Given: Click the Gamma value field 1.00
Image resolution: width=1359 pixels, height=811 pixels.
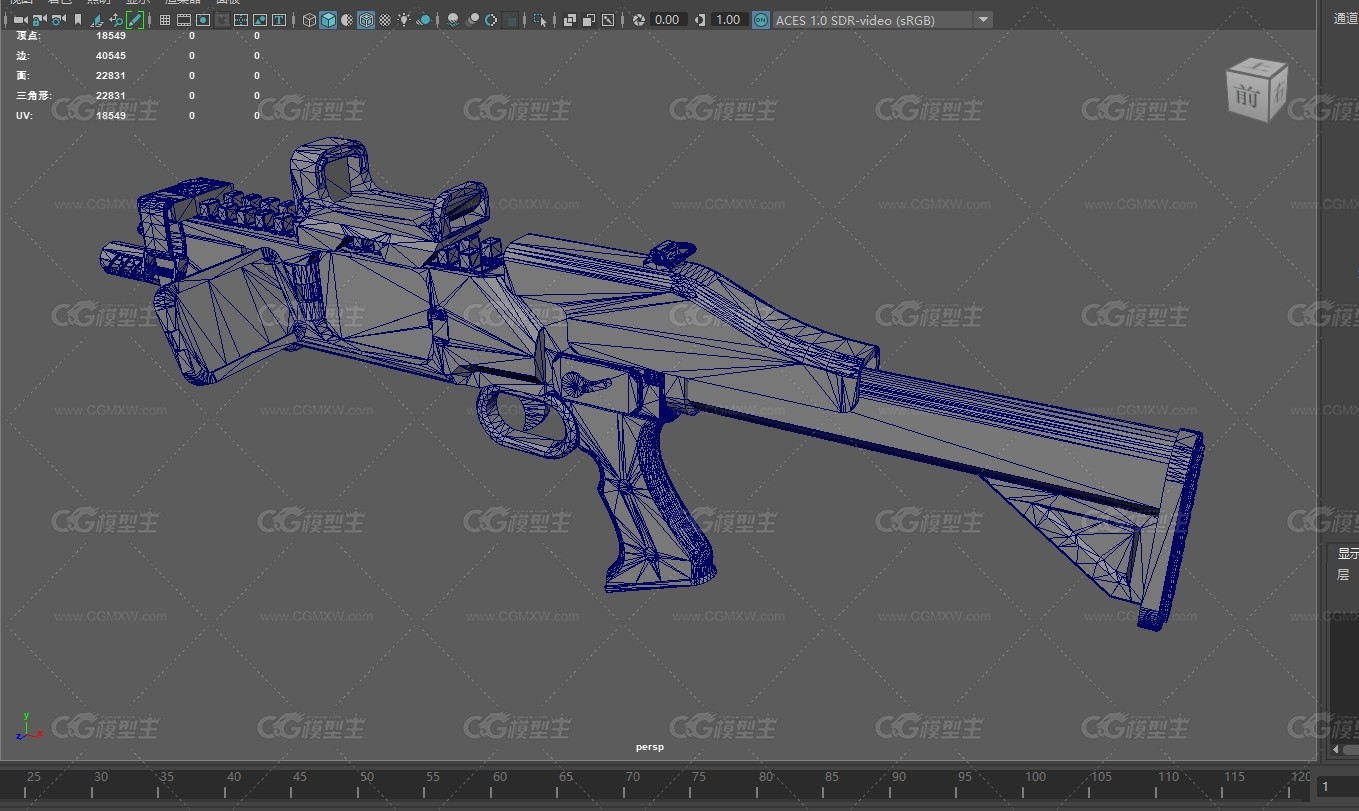Looking at the screenshot, I should [729, 20].
